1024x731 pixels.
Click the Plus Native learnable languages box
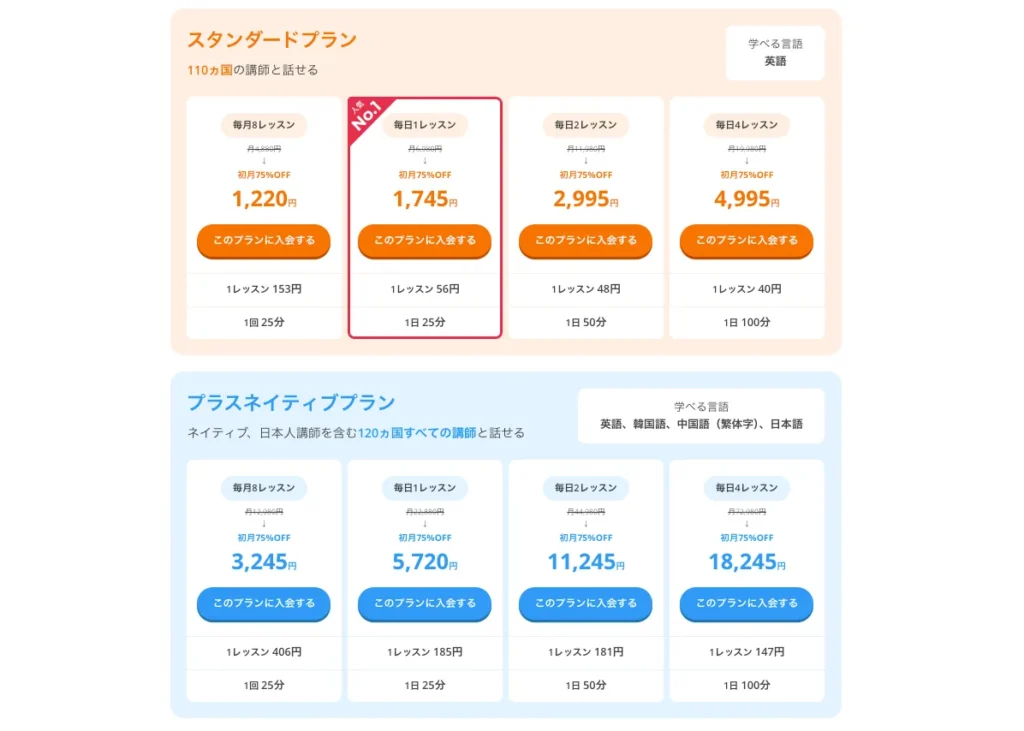pos(701,416)
